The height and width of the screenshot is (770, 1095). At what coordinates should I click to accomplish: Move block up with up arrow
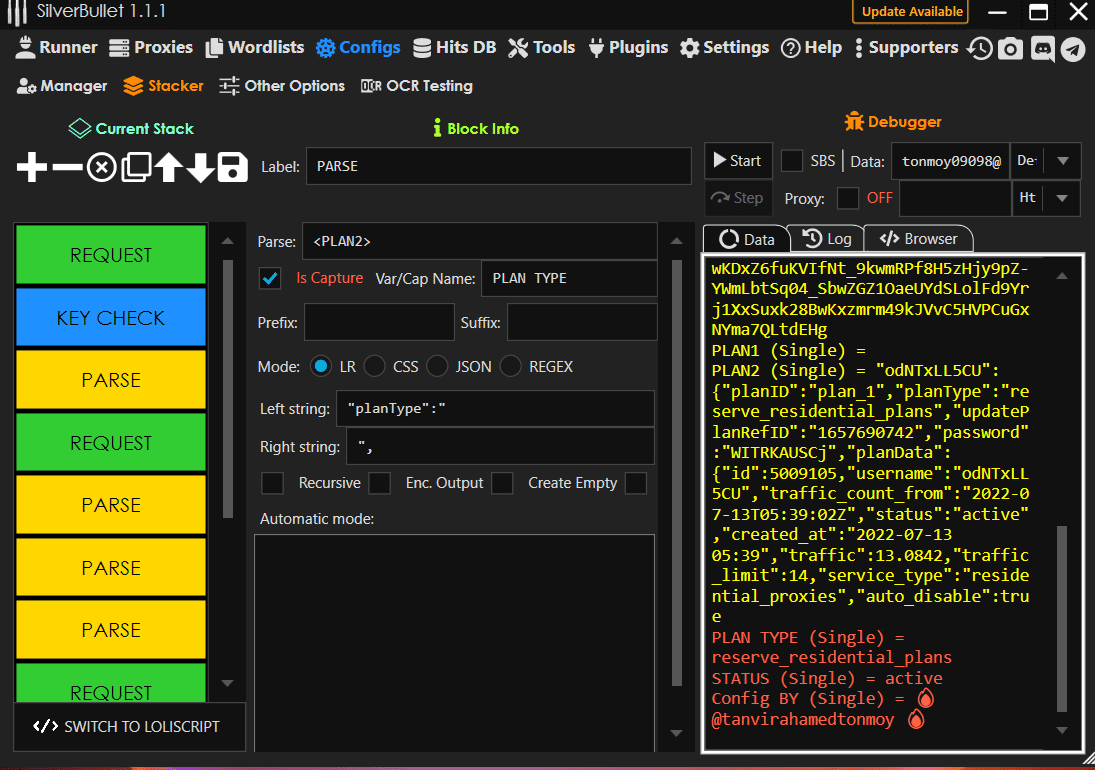(167, 167)
